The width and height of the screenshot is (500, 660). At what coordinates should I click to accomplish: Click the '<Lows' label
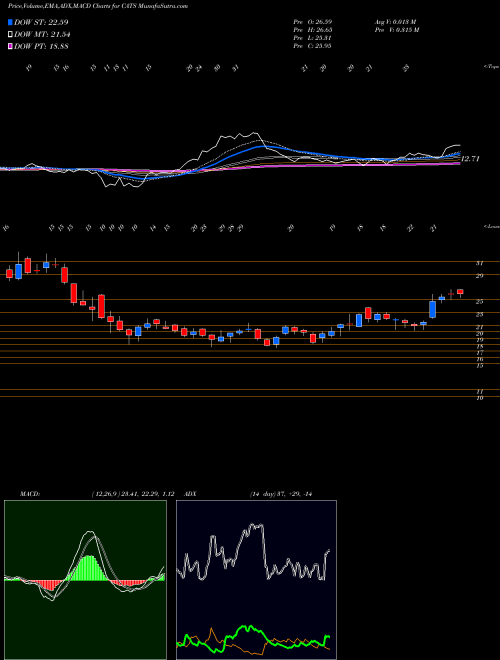tap(491, 226)
